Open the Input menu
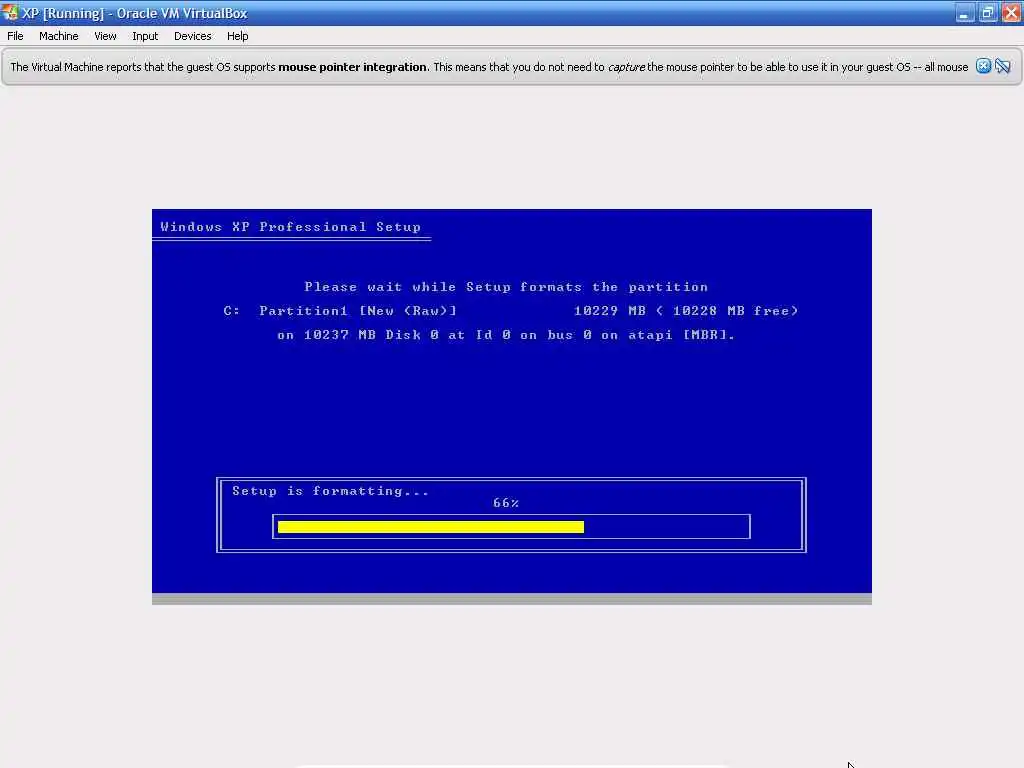The image size is (1024, 768). point(145,36)
